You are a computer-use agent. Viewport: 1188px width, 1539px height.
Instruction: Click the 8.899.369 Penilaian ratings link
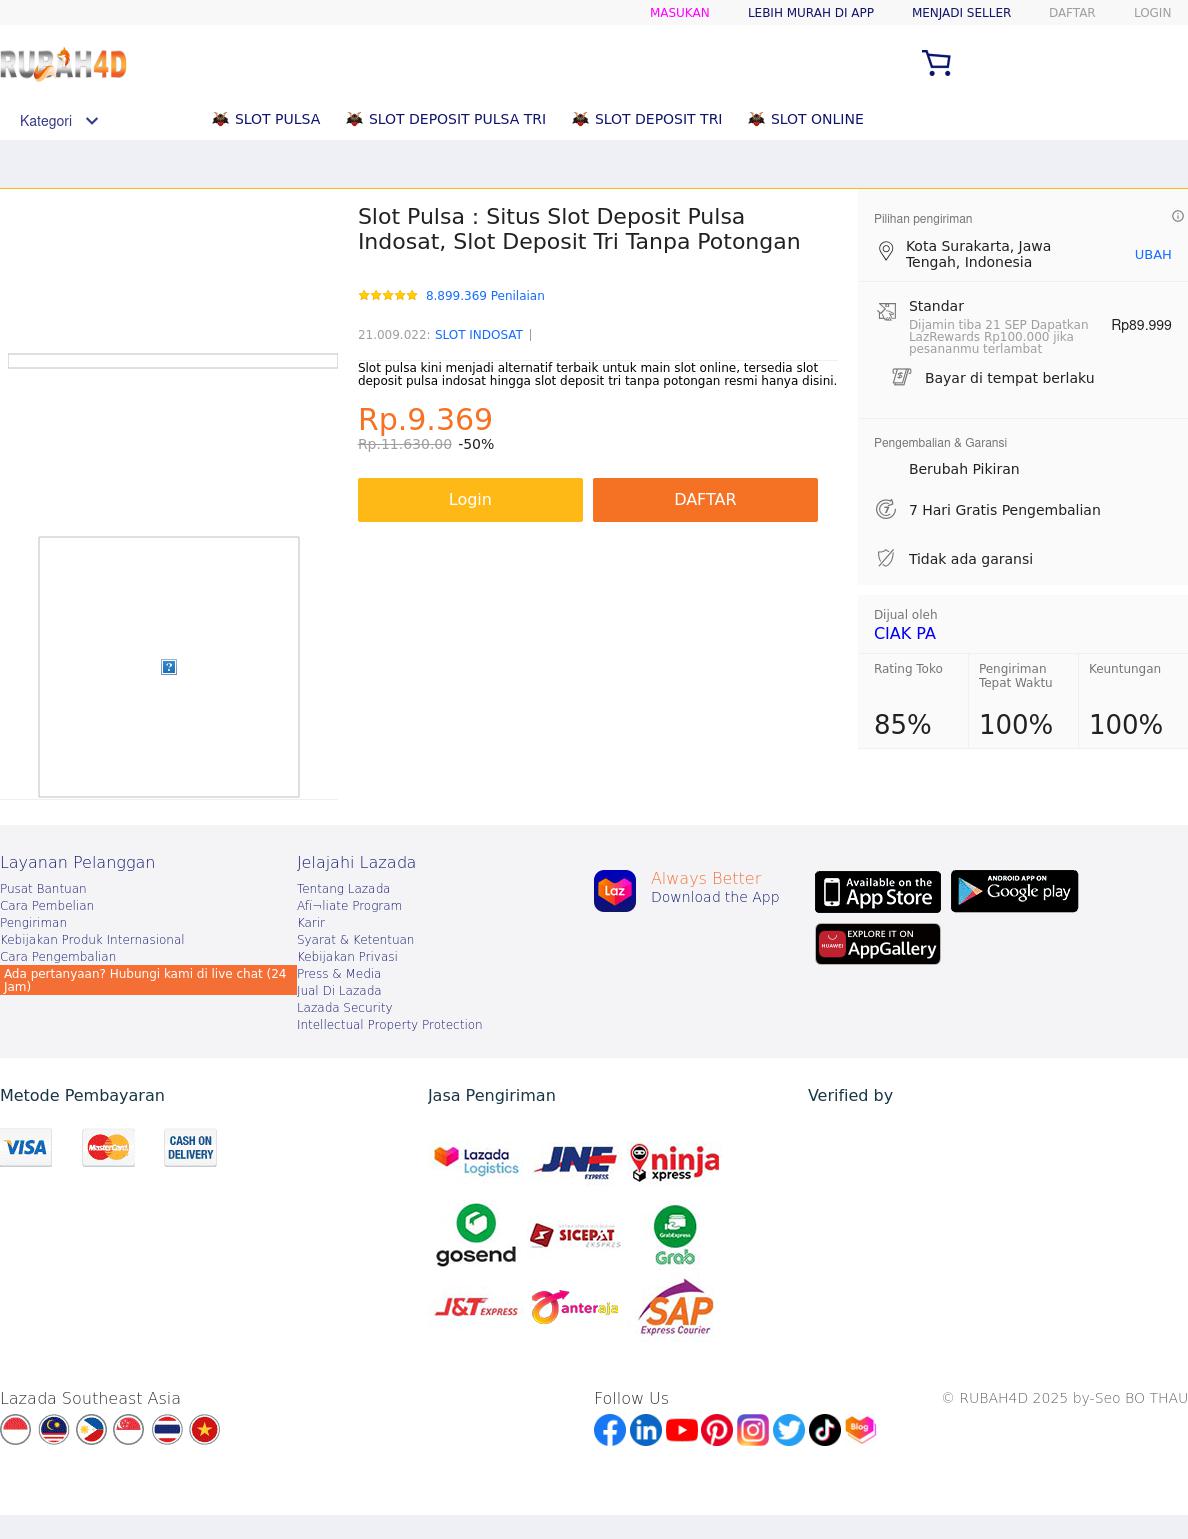[x=485, y=296]
